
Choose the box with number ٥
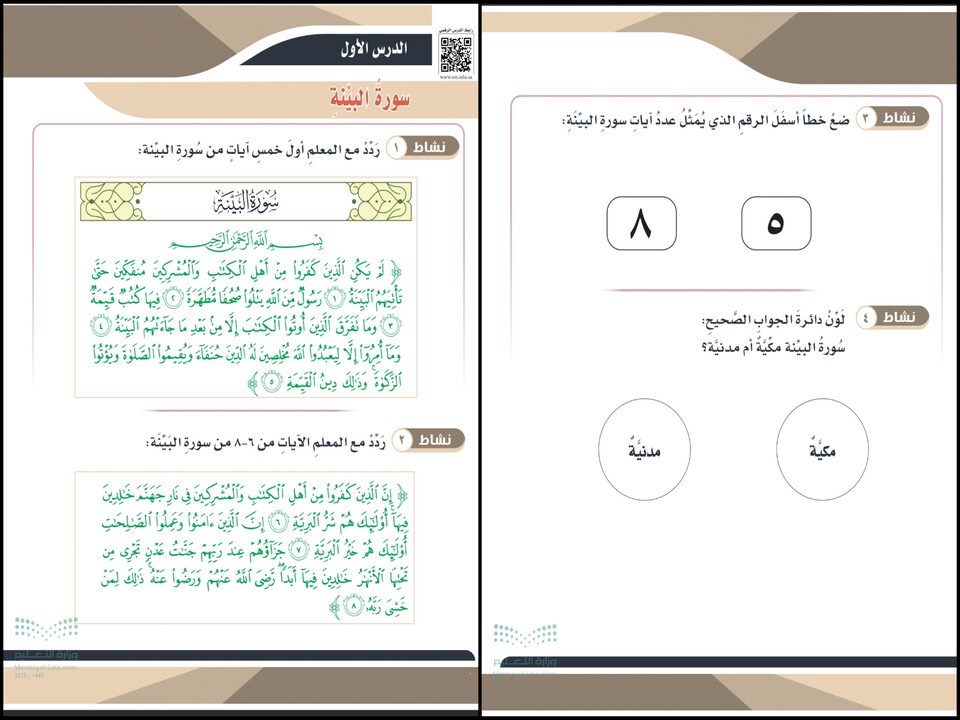click(x=776, y=223)
